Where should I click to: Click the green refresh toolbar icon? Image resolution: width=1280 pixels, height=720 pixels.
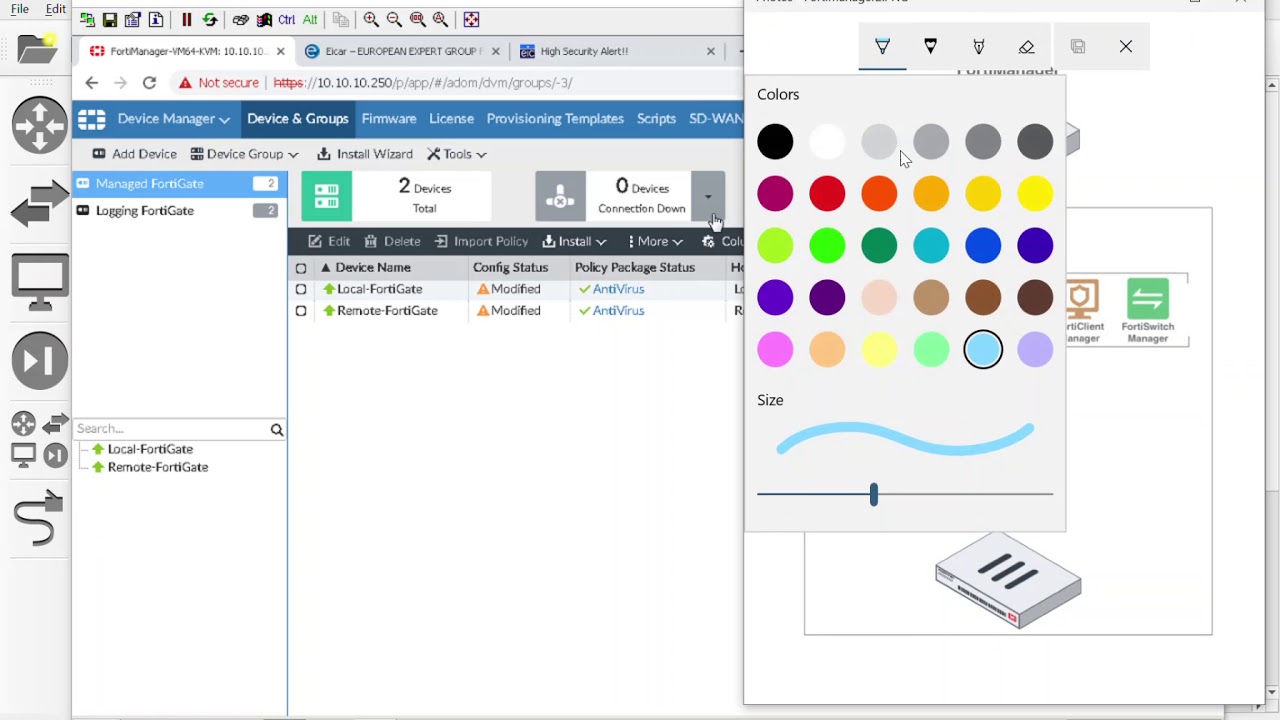(210, 19)
